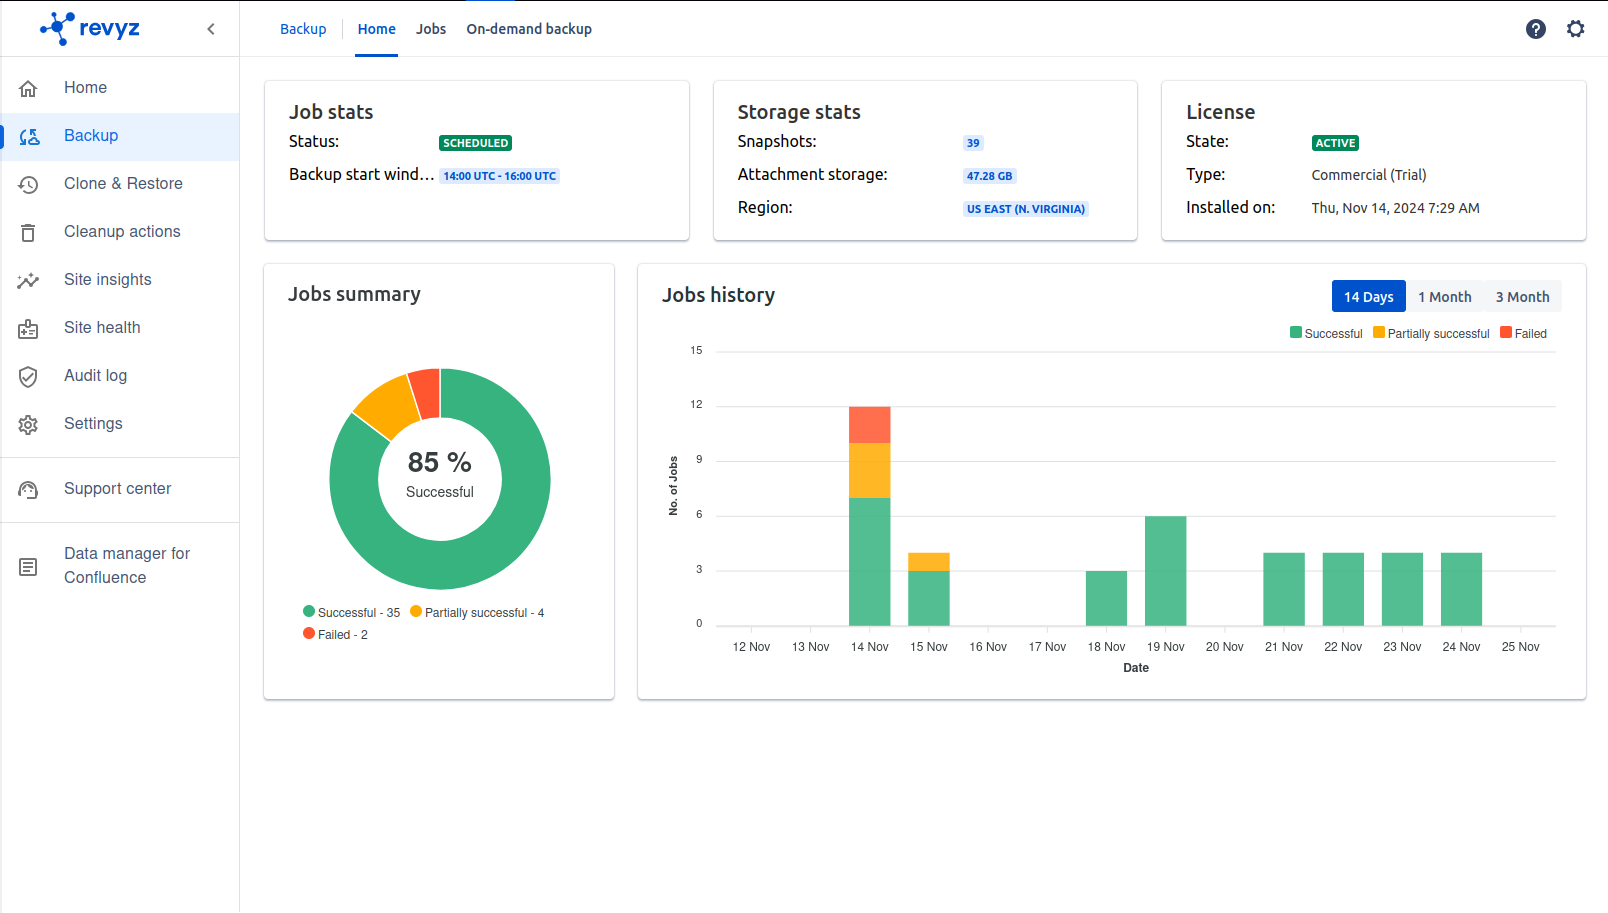Click the Home house icon in sidebar
Image resolution: width=1608 pixels, height=913 pixels.
click(28, 88)
